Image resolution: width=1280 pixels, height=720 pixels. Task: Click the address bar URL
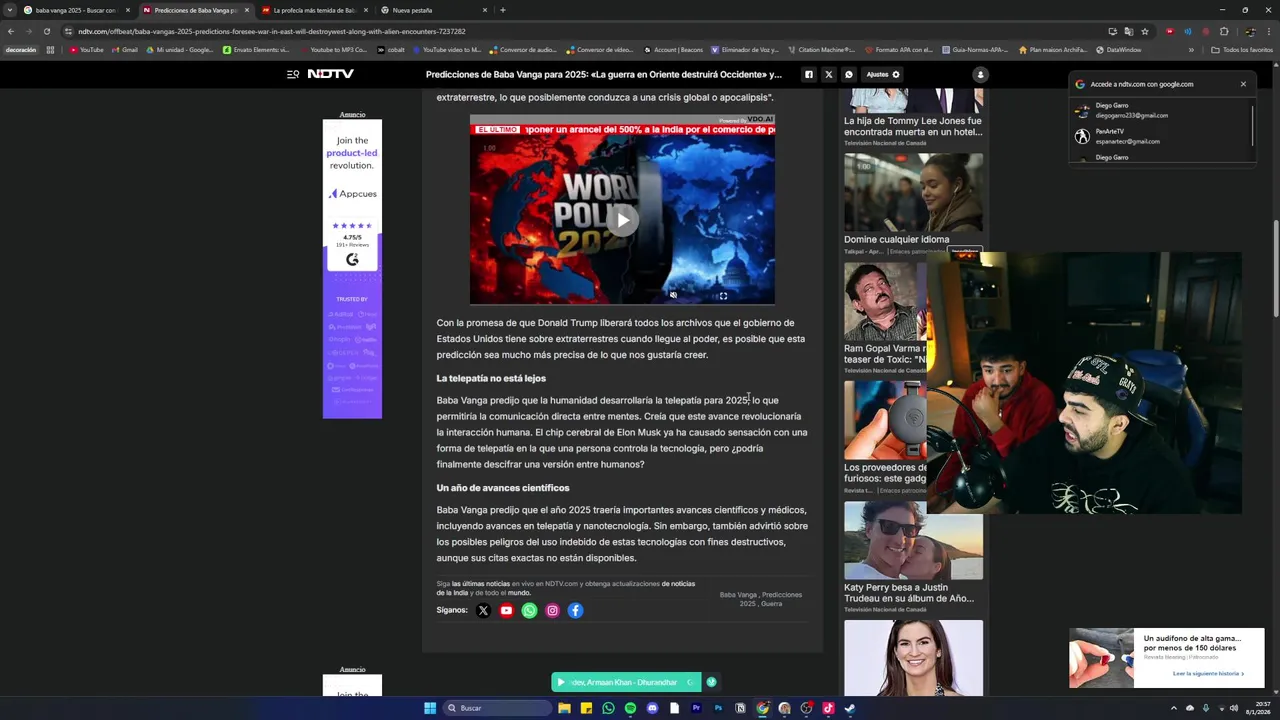(272, 31)
